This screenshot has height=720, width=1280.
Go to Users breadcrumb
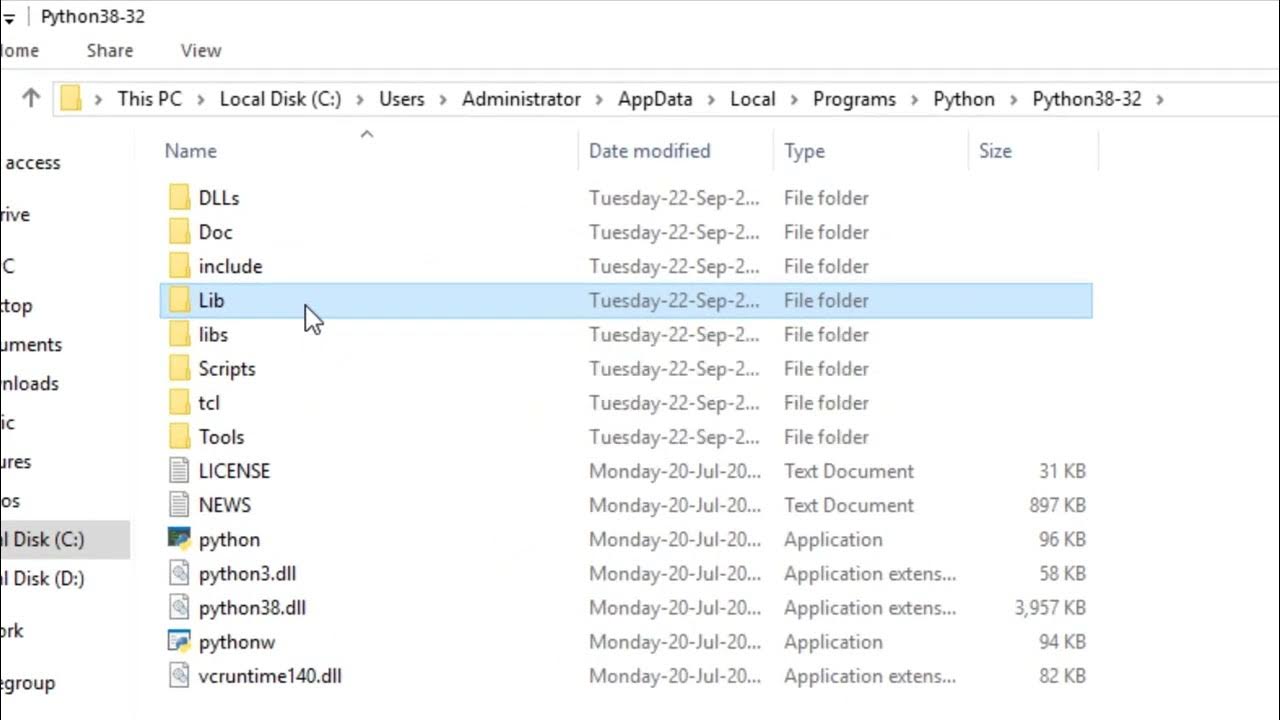pyautogui.click(x=401, y=99)
